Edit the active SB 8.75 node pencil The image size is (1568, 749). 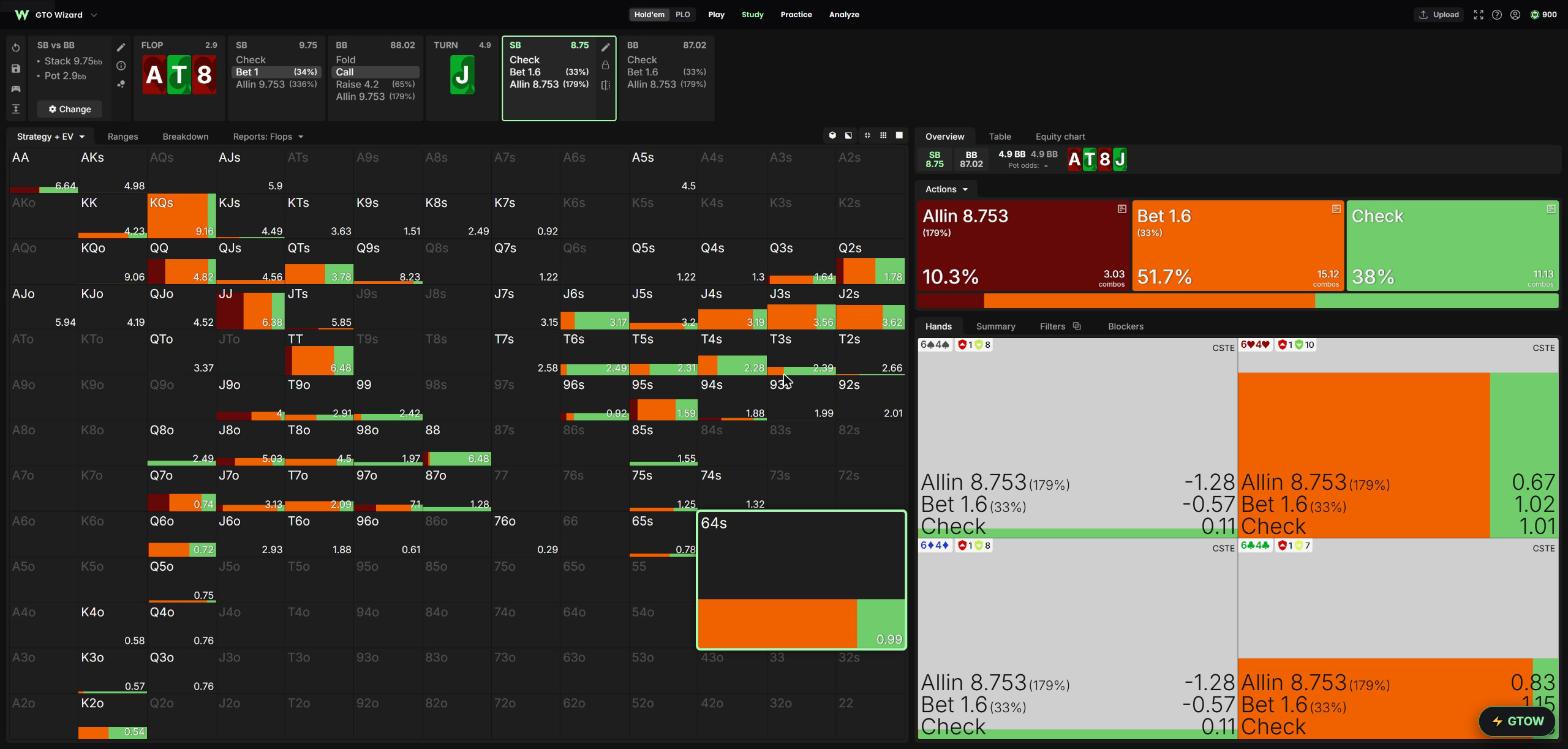[605, 47]
